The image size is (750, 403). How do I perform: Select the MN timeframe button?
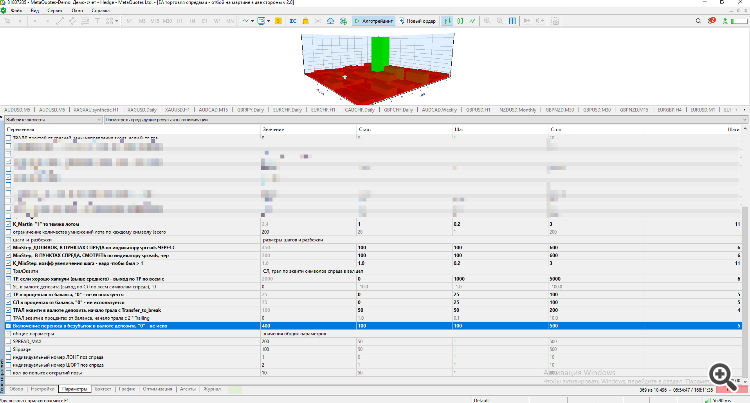(230, 21)
